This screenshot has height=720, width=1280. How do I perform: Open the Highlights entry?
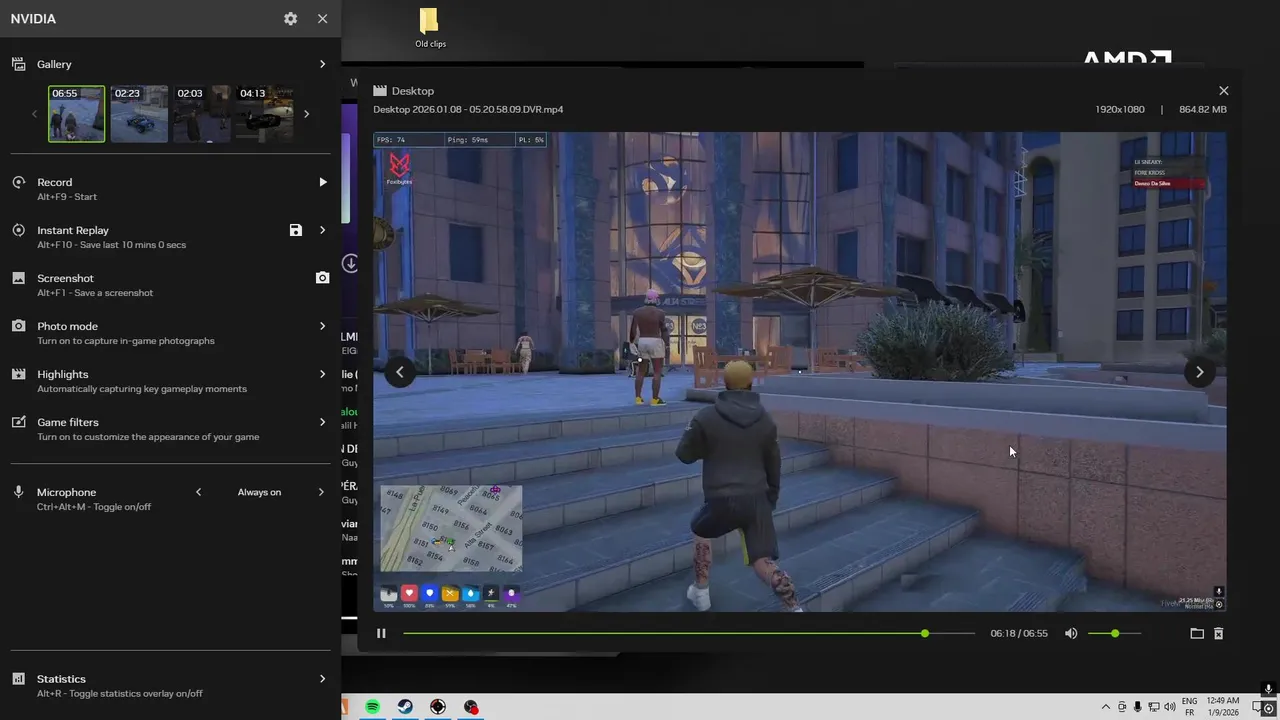tap(170, 381)
